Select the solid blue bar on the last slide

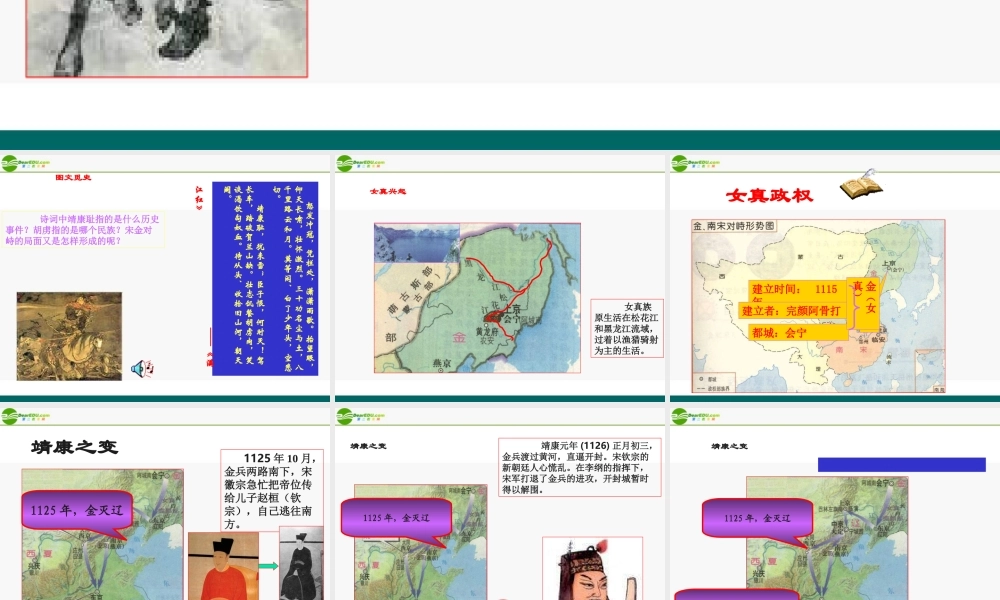pos(902,465)
